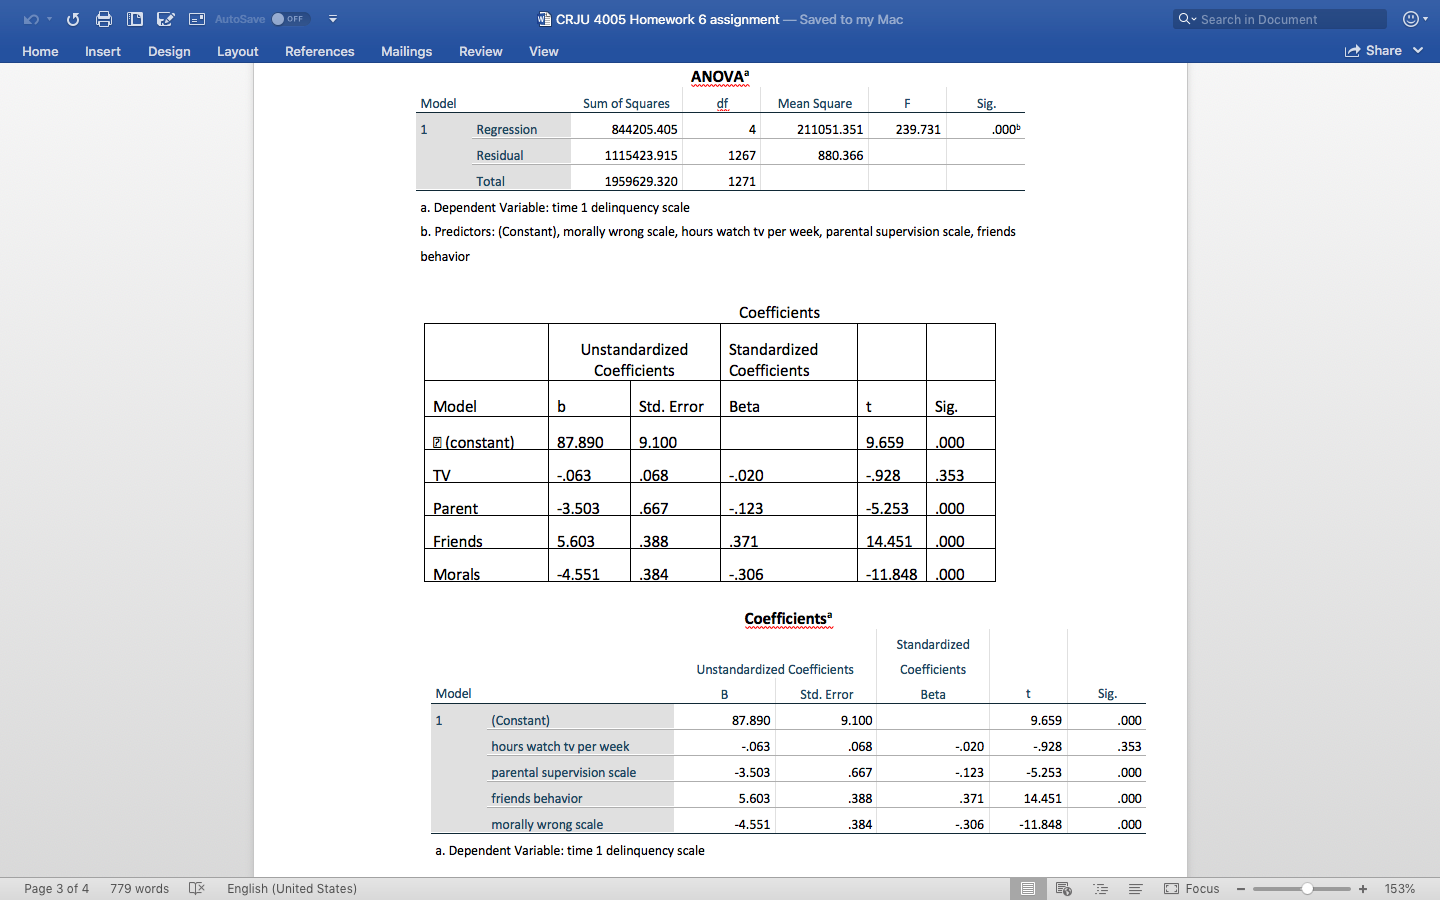
Task: Click the underlined df column header
Action: click(722, 103)
